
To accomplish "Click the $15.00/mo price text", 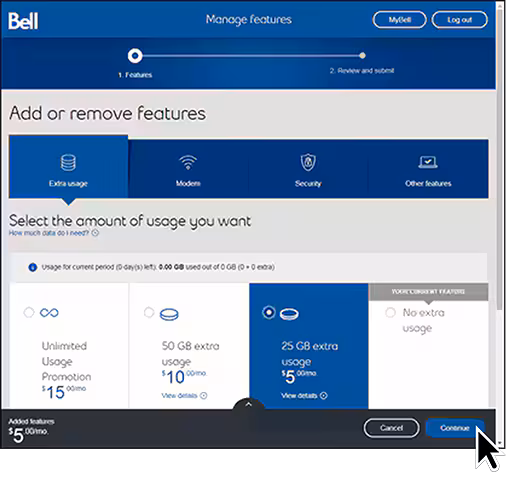I will pos(64,392).
